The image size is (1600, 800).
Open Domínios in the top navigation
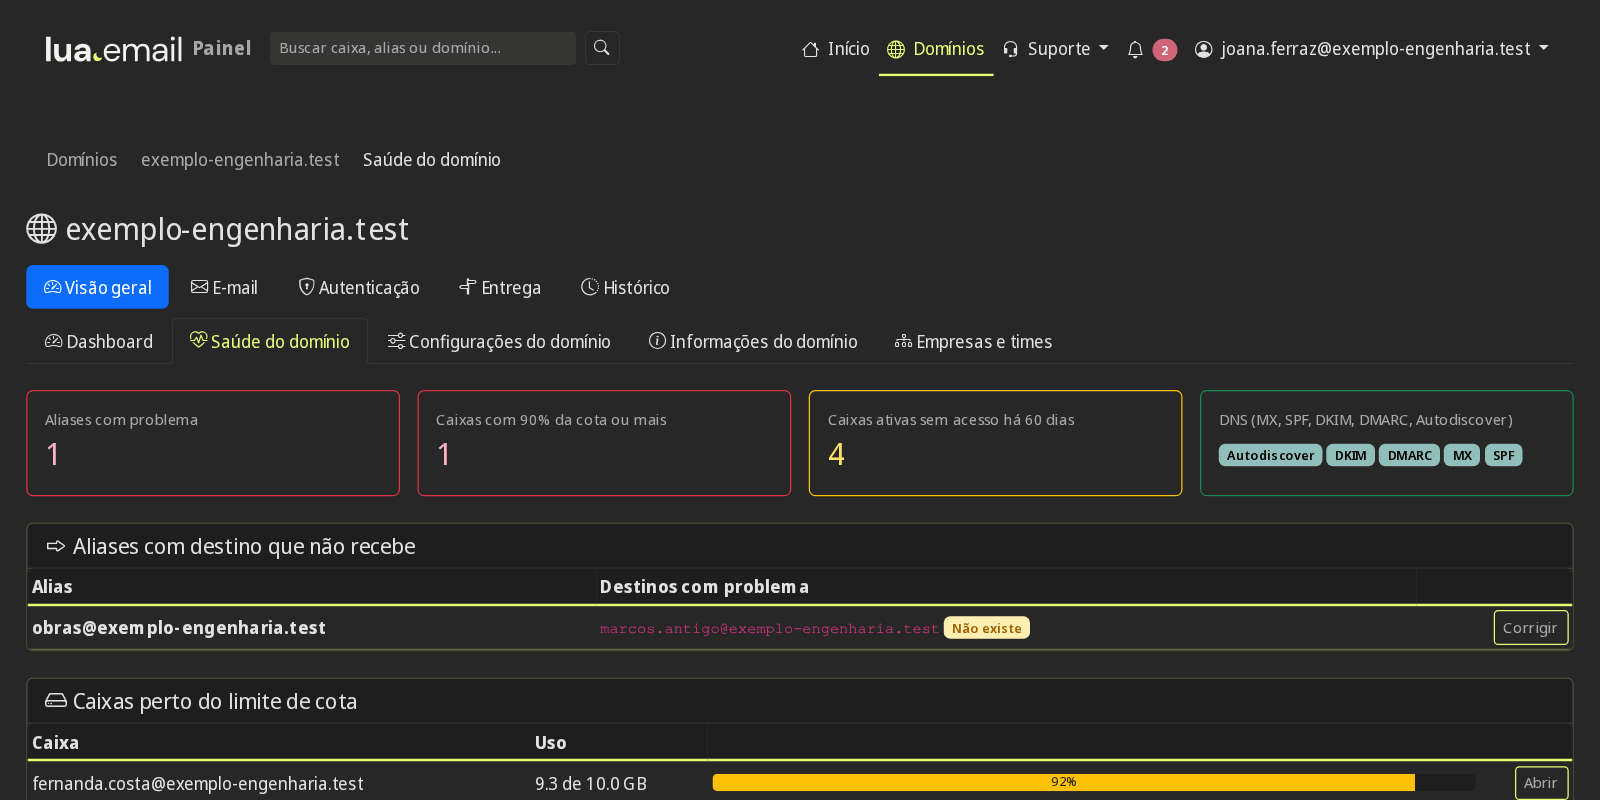936,49
